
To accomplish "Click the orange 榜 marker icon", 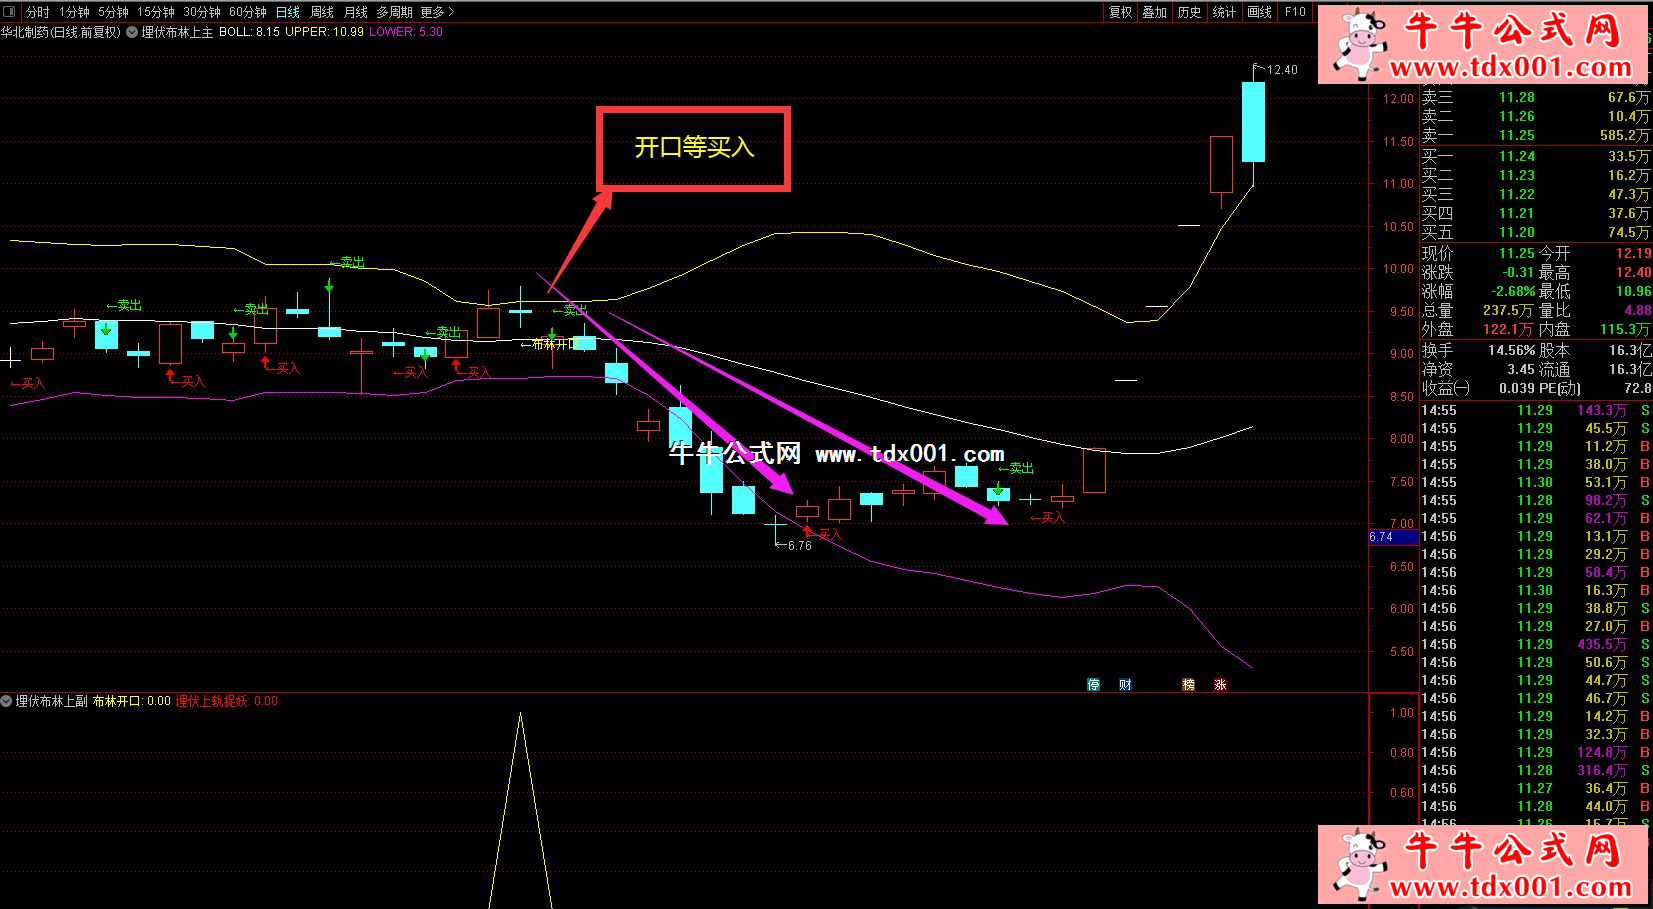I will pyautogui.click(x=1188, y=685).
